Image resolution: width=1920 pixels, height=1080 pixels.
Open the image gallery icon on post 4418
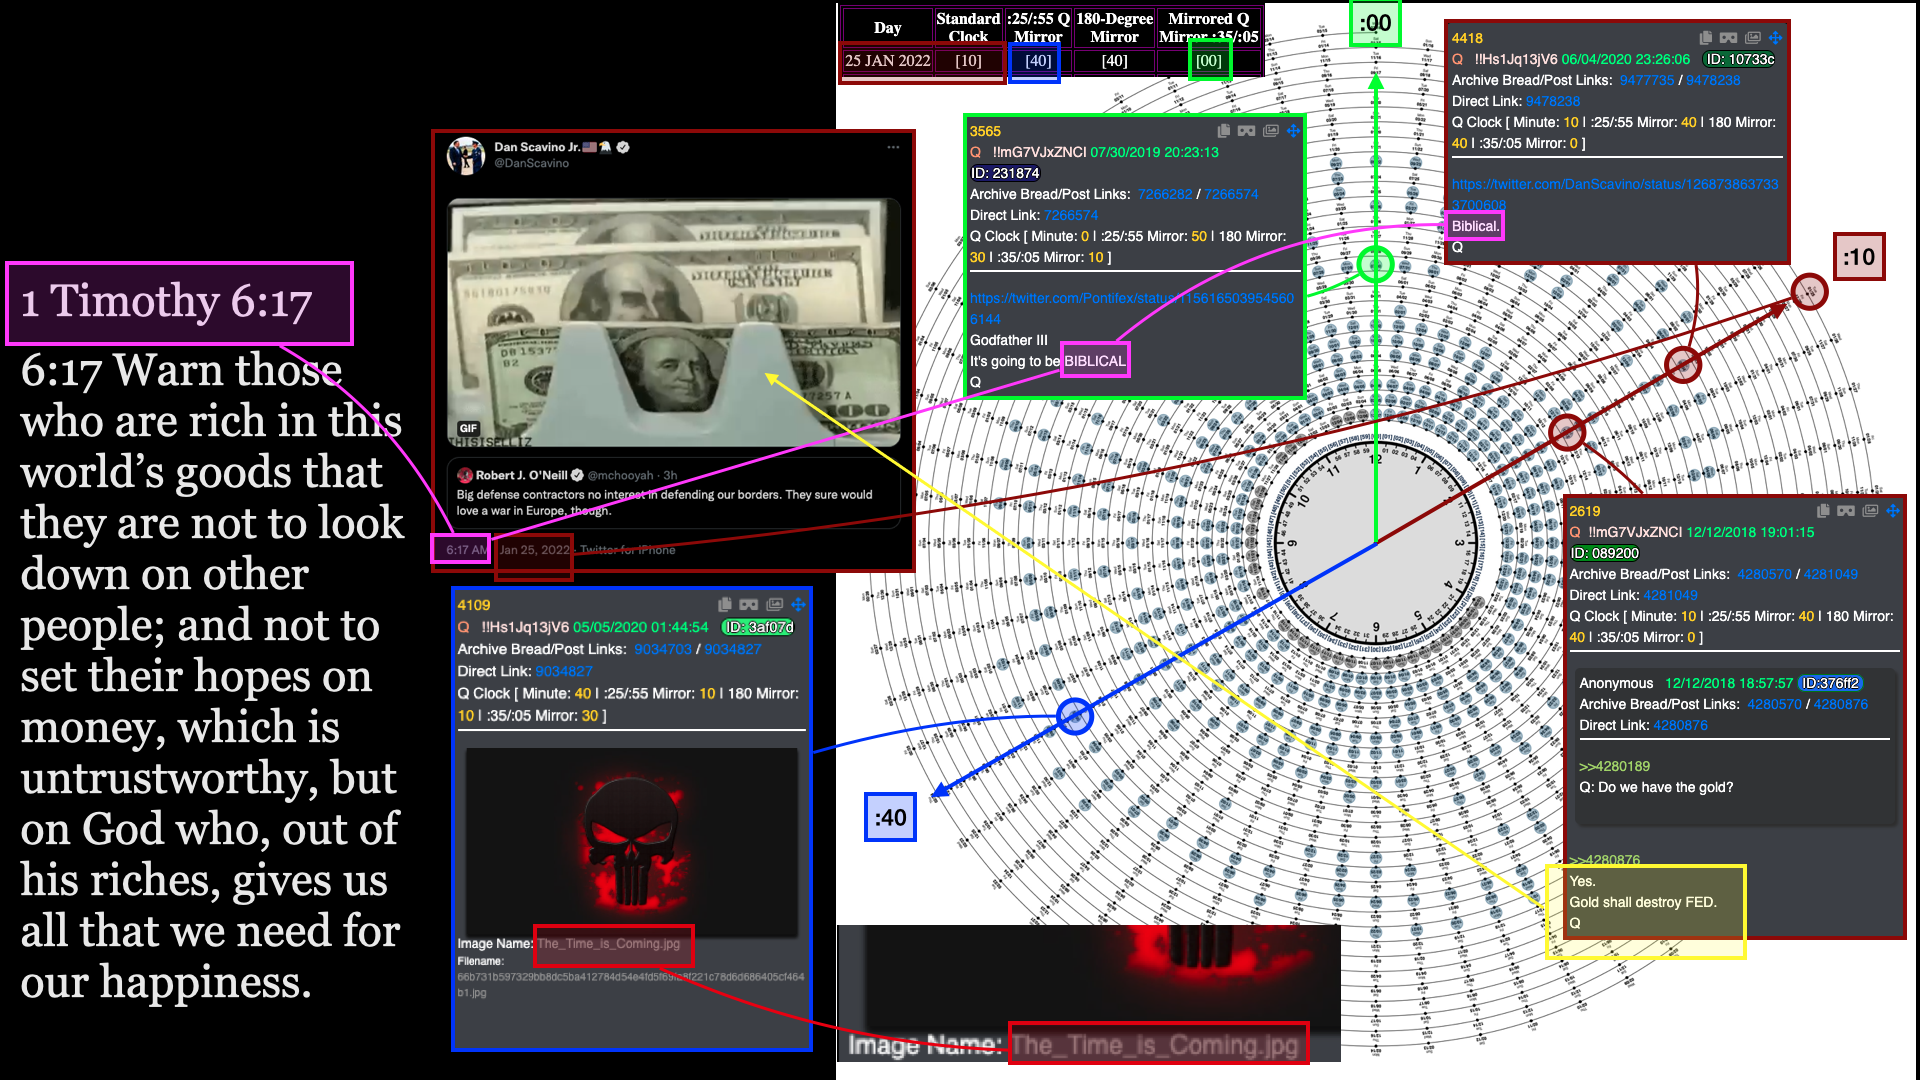coord(1753,38)
